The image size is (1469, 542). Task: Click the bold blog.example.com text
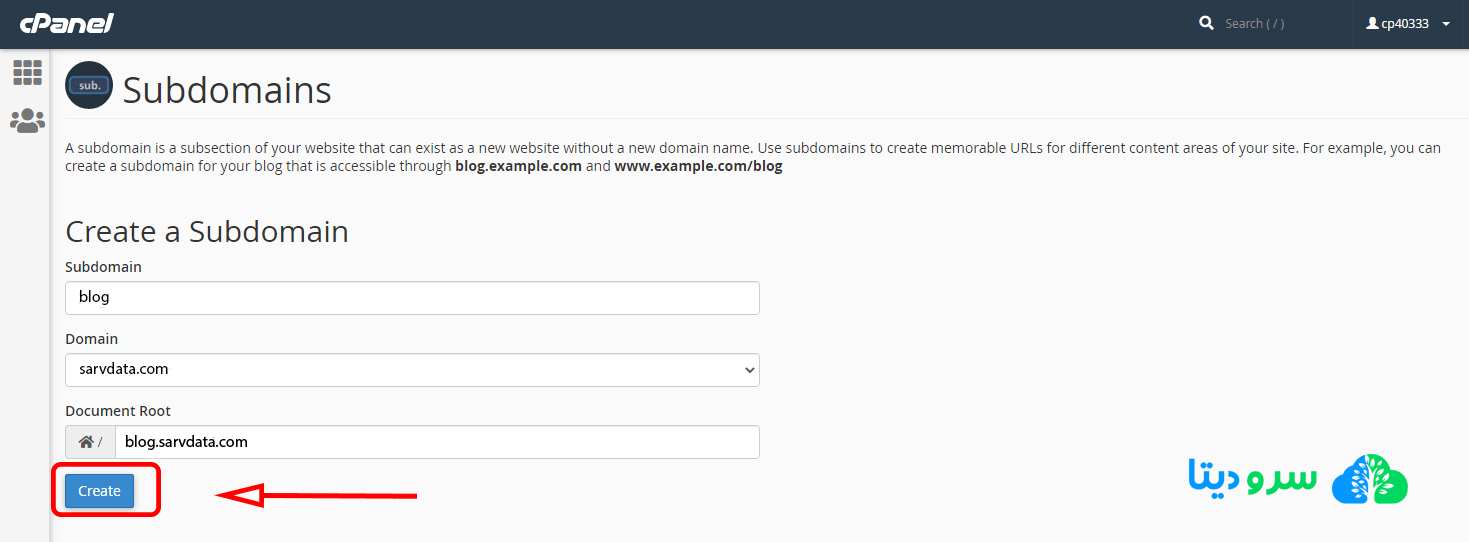pos(518,167)
